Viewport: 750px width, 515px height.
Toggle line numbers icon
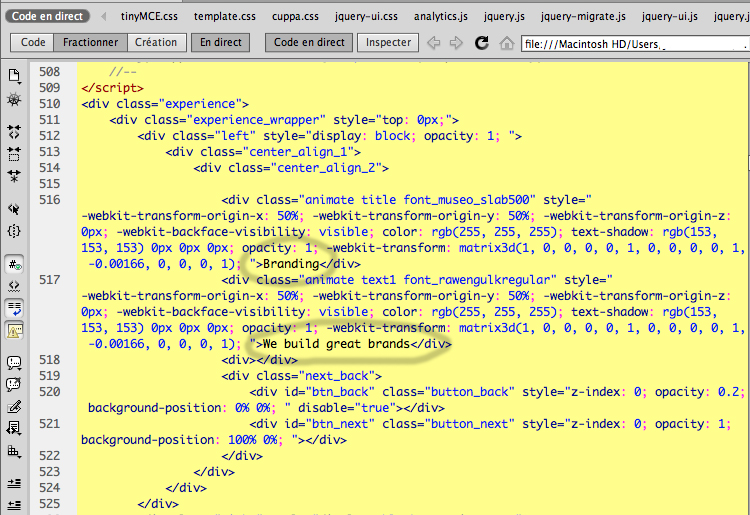pyautogui.click(x=14, y=264)
